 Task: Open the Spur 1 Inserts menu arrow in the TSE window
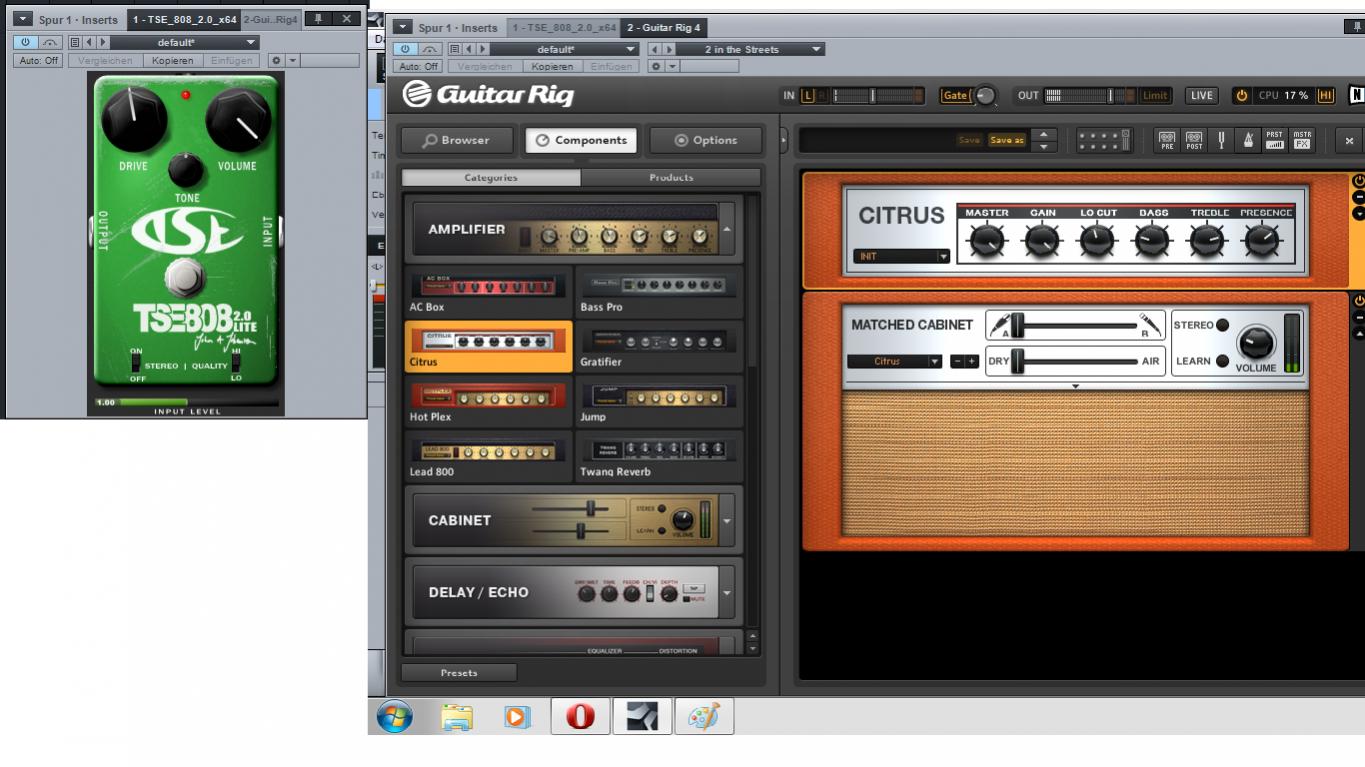23,19
